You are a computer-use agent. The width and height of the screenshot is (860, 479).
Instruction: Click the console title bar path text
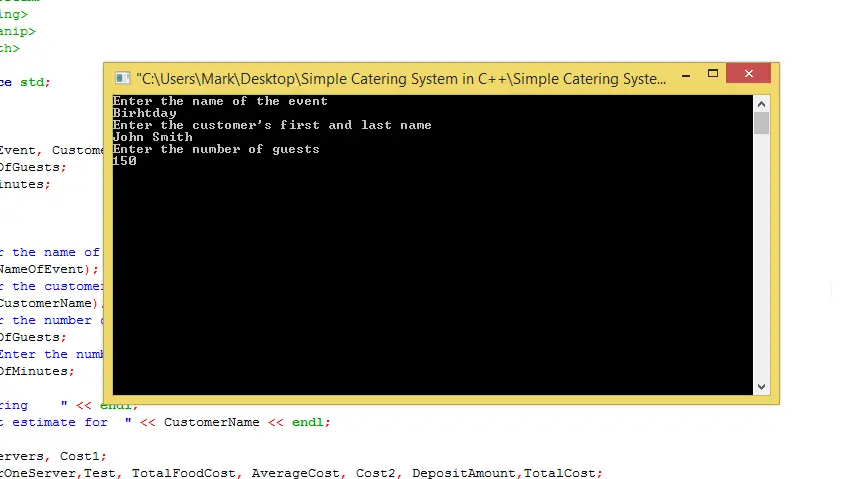tap(400, 78)
